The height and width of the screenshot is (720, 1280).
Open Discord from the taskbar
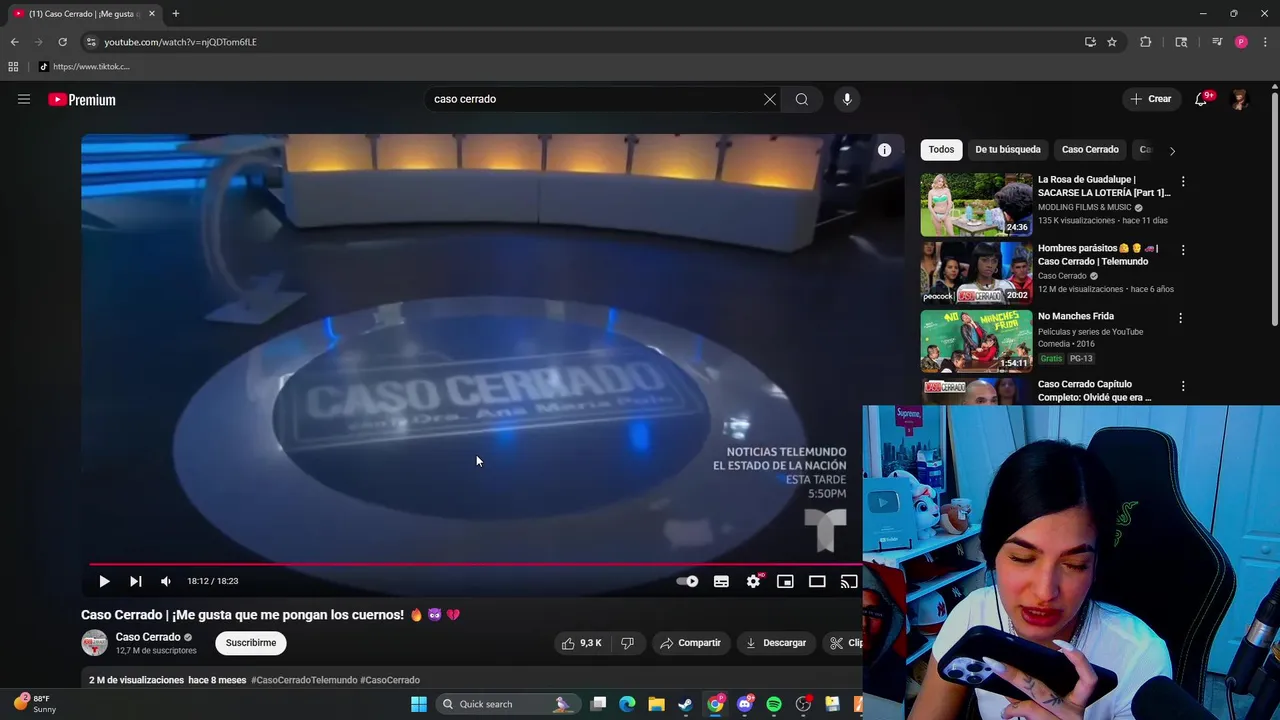pos(744,704)
